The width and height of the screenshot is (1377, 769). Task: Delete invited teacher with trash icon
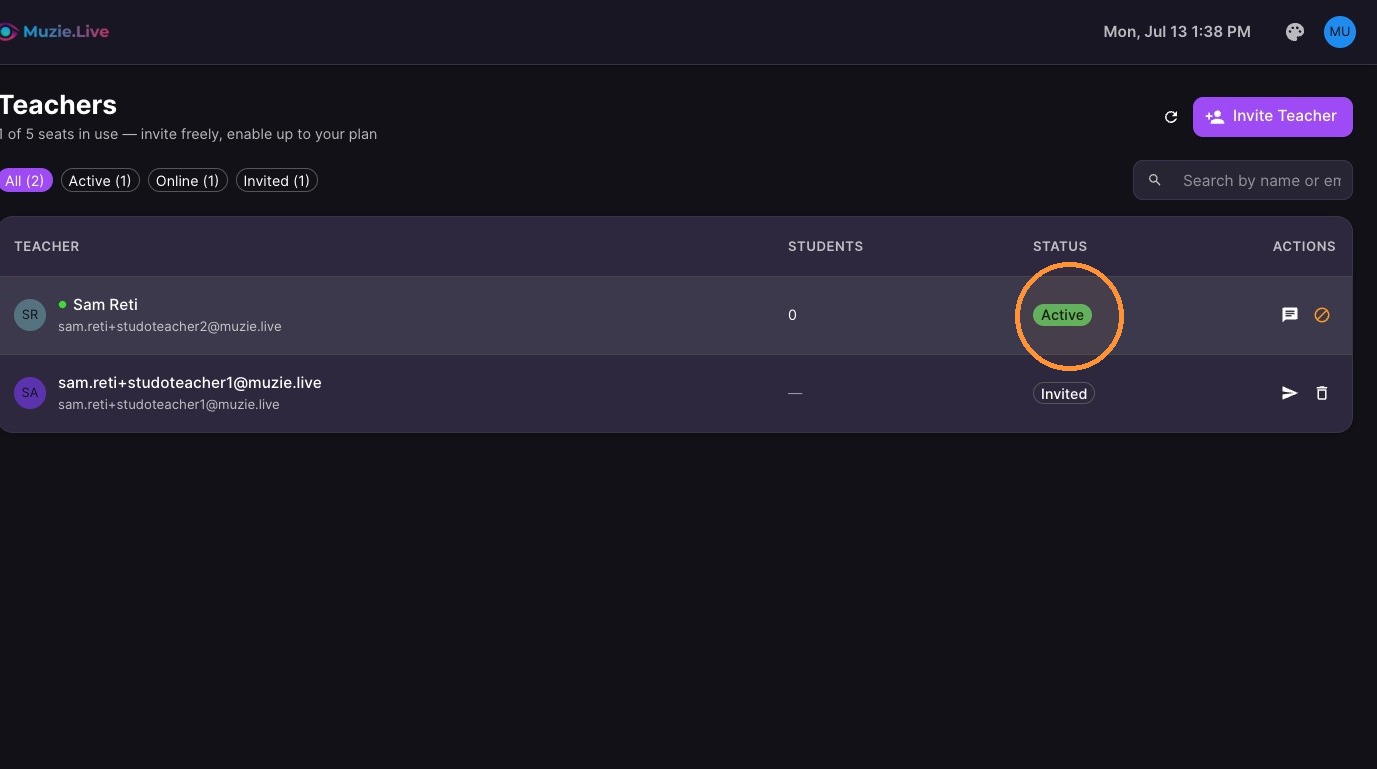point(1322,393)
